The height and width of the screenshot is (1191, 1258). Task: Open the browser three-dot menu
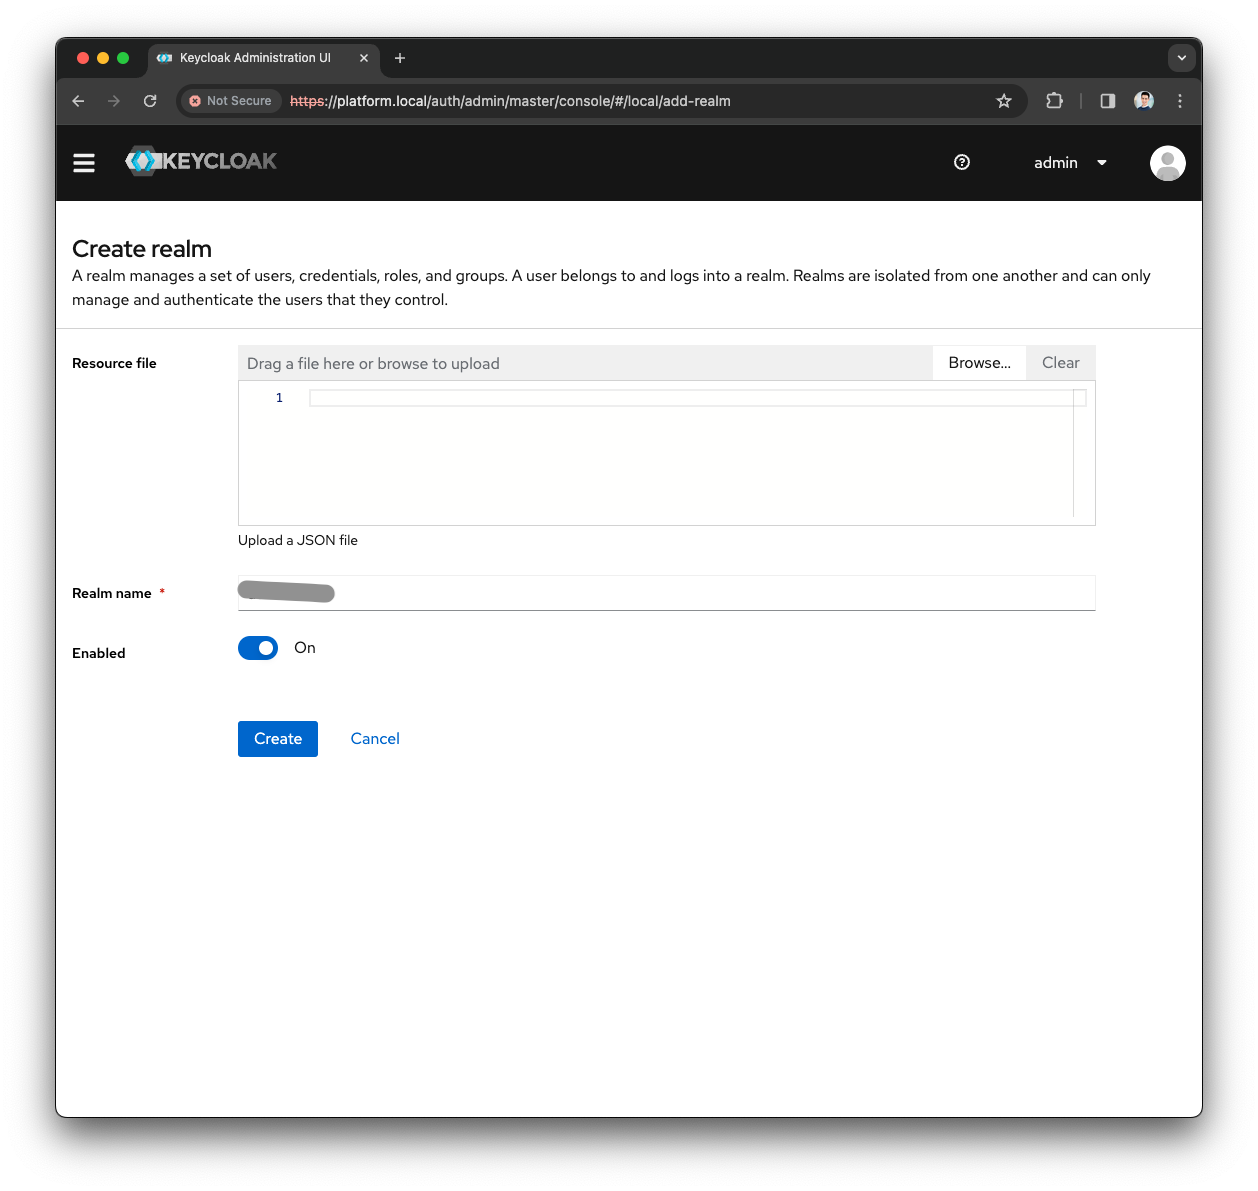(1180, 101)
